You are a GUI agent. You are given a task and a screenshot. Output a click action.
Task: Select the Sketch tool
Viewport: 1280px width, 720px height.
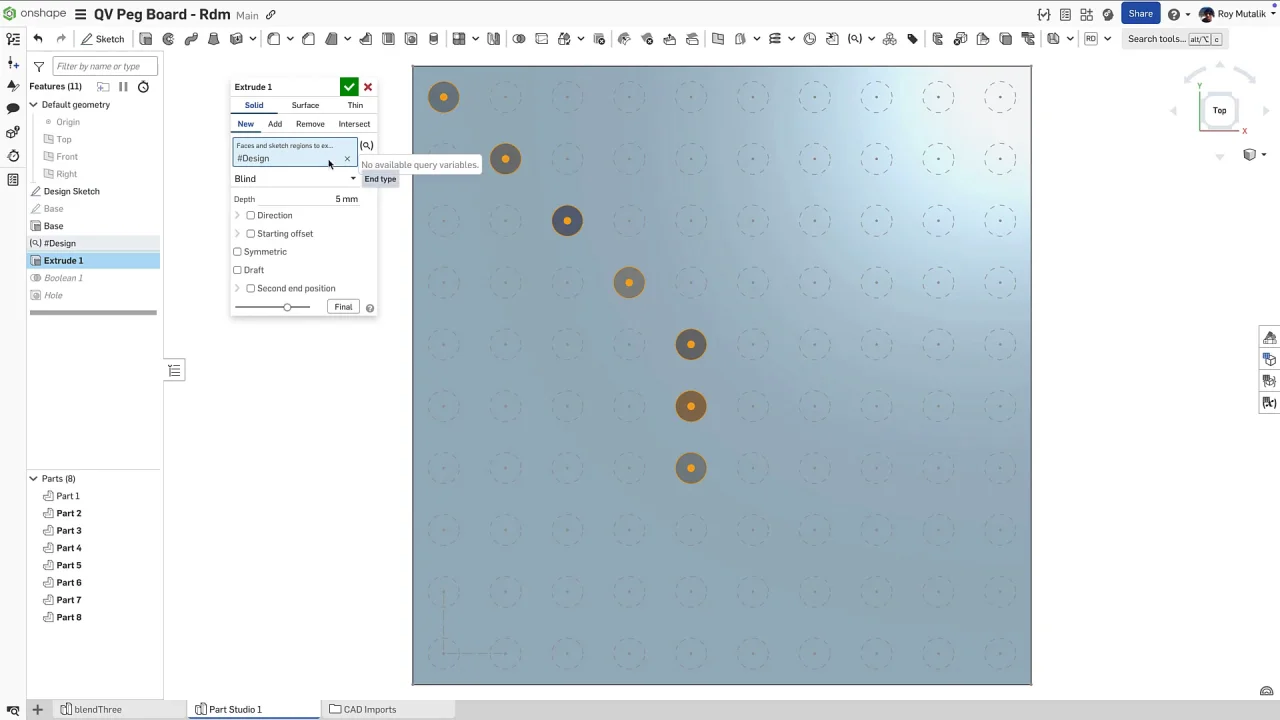pyautogui.click(x=103, y=39)
